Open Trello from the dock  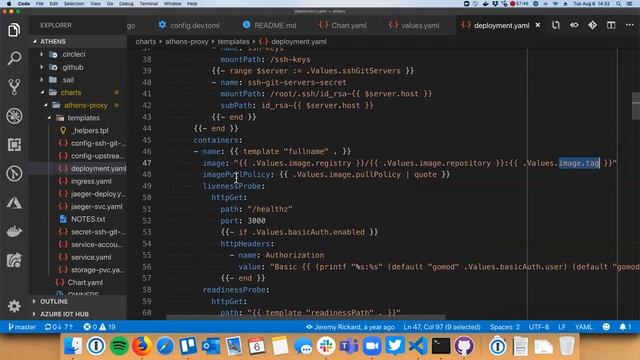[188, 346]
